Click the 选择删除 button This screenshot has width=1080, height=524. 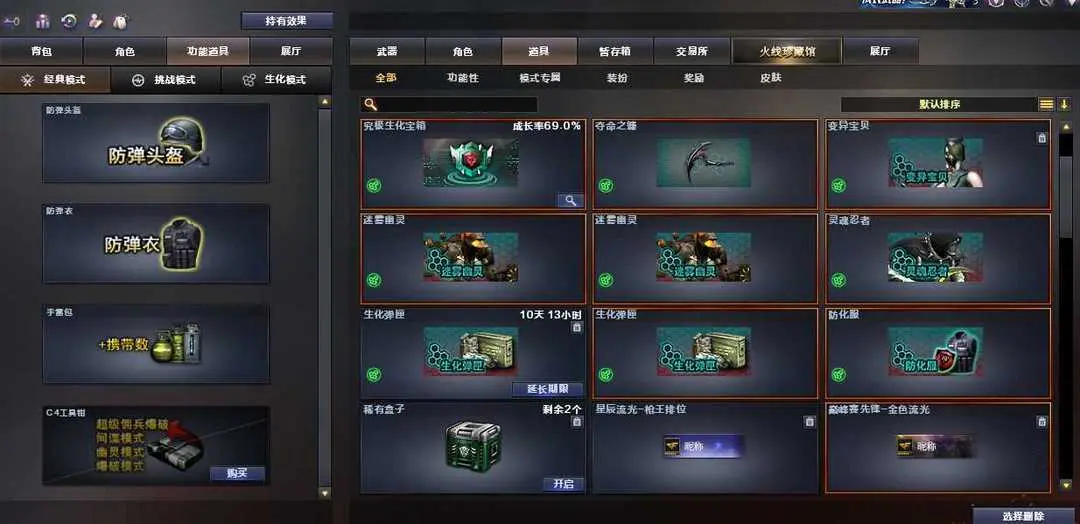1024,516
